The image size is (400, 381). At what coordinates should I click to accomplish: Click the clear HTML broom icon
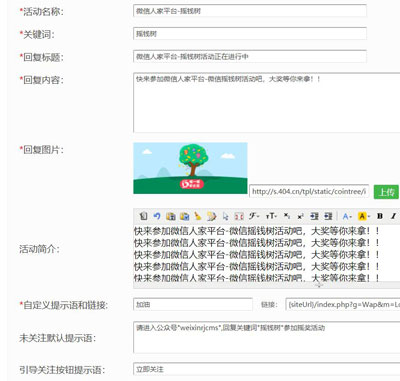pos(198,216)
